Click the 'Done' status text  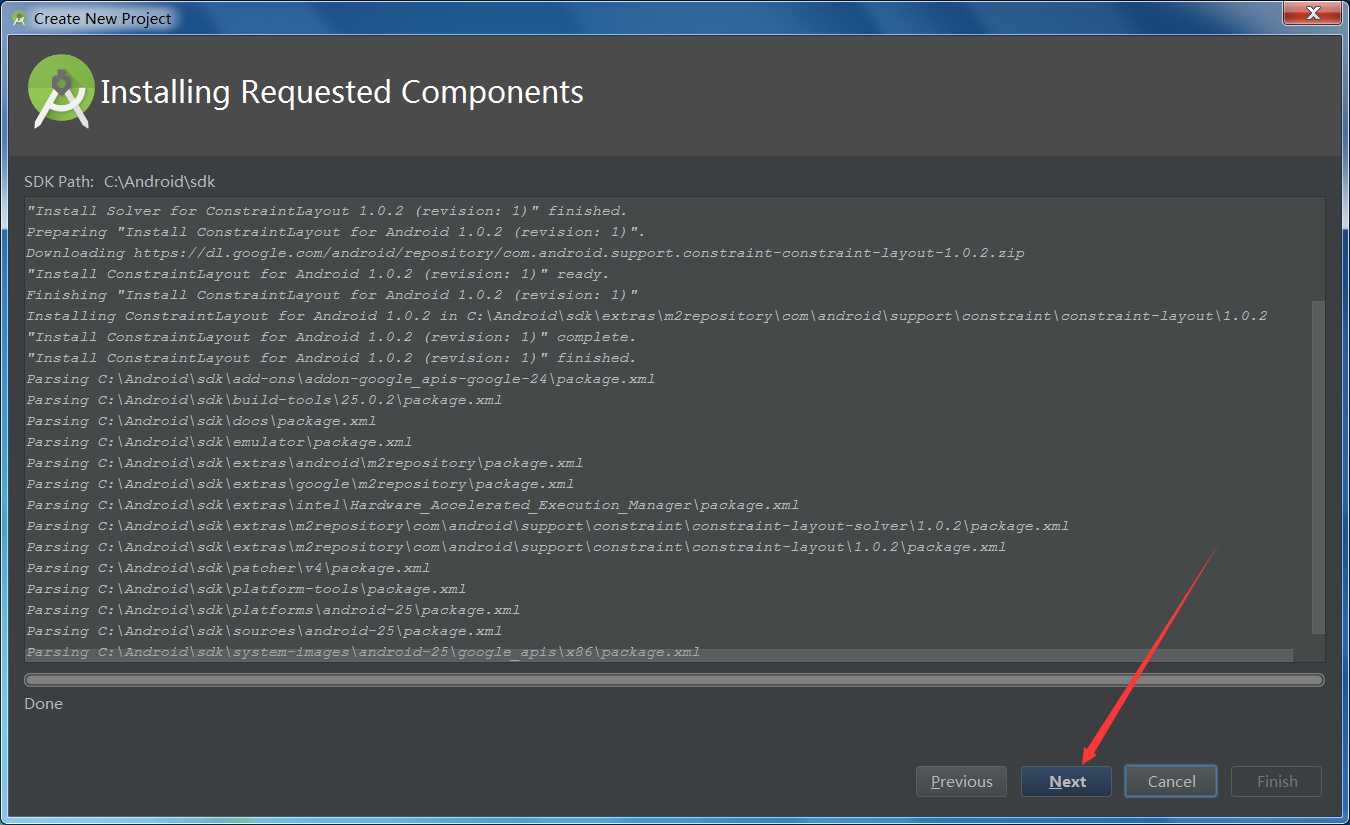coord(44,703)
